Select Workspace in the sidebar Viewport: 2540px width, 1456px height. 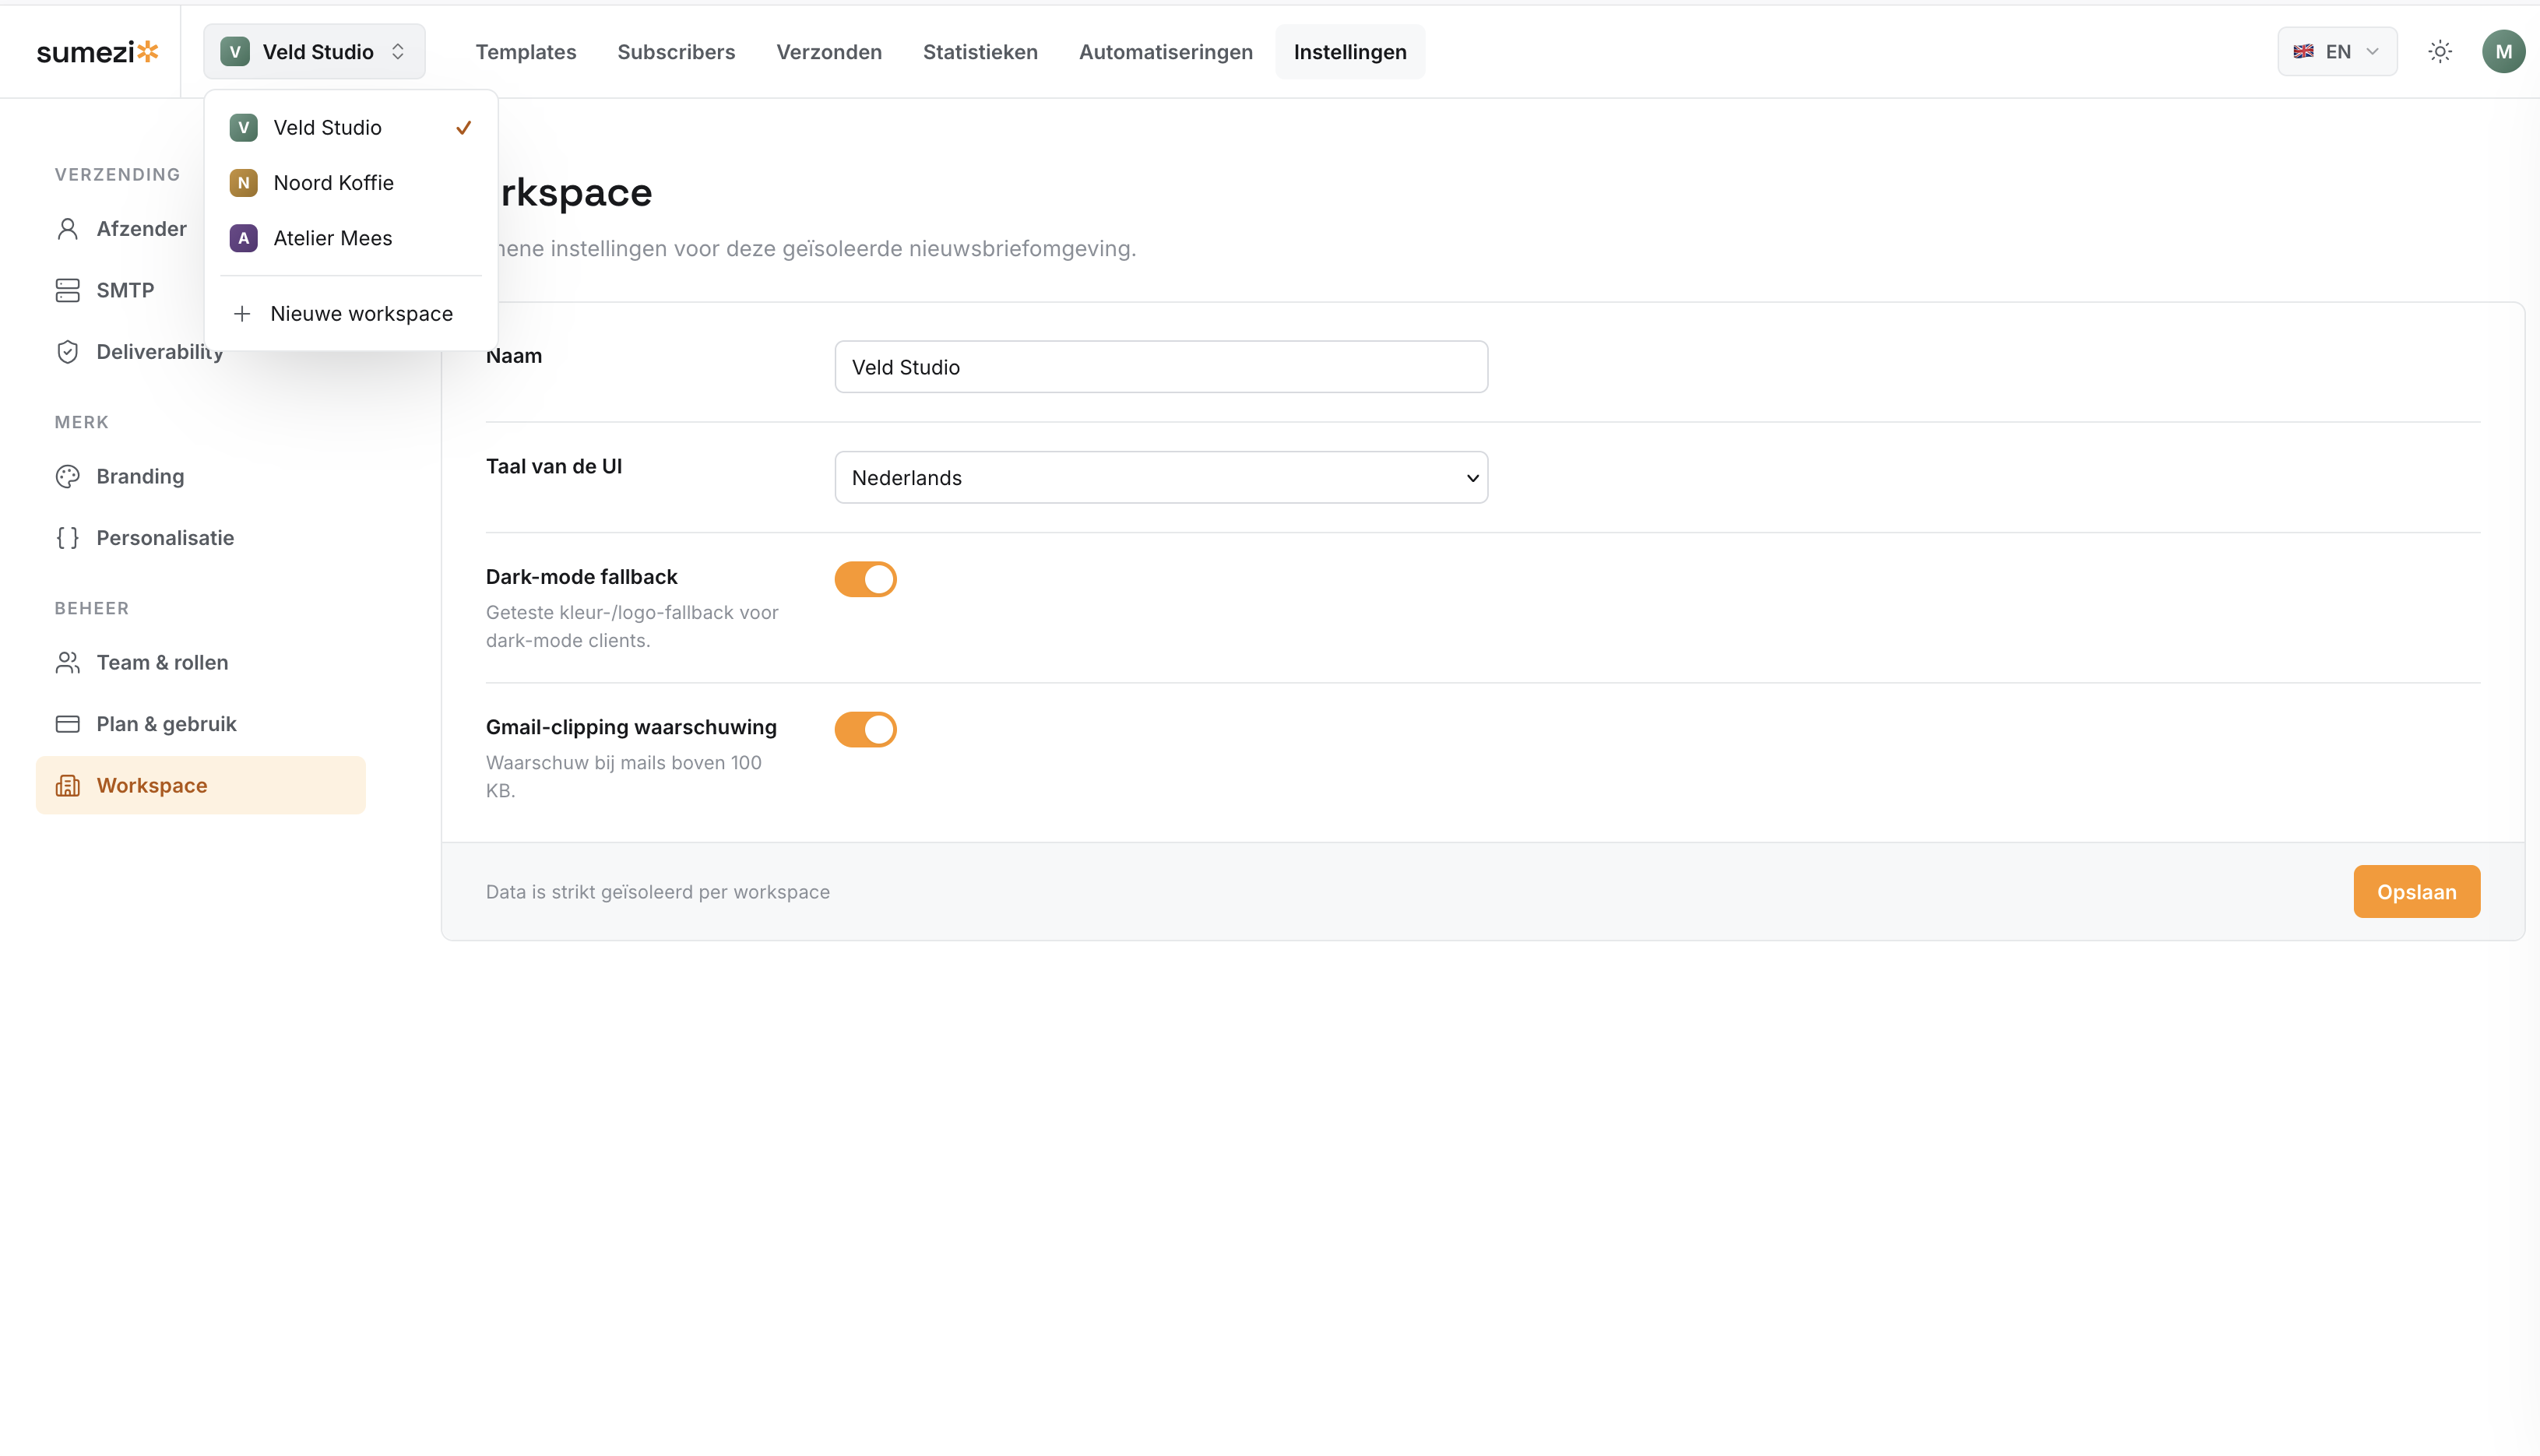[x=200, y=785]
